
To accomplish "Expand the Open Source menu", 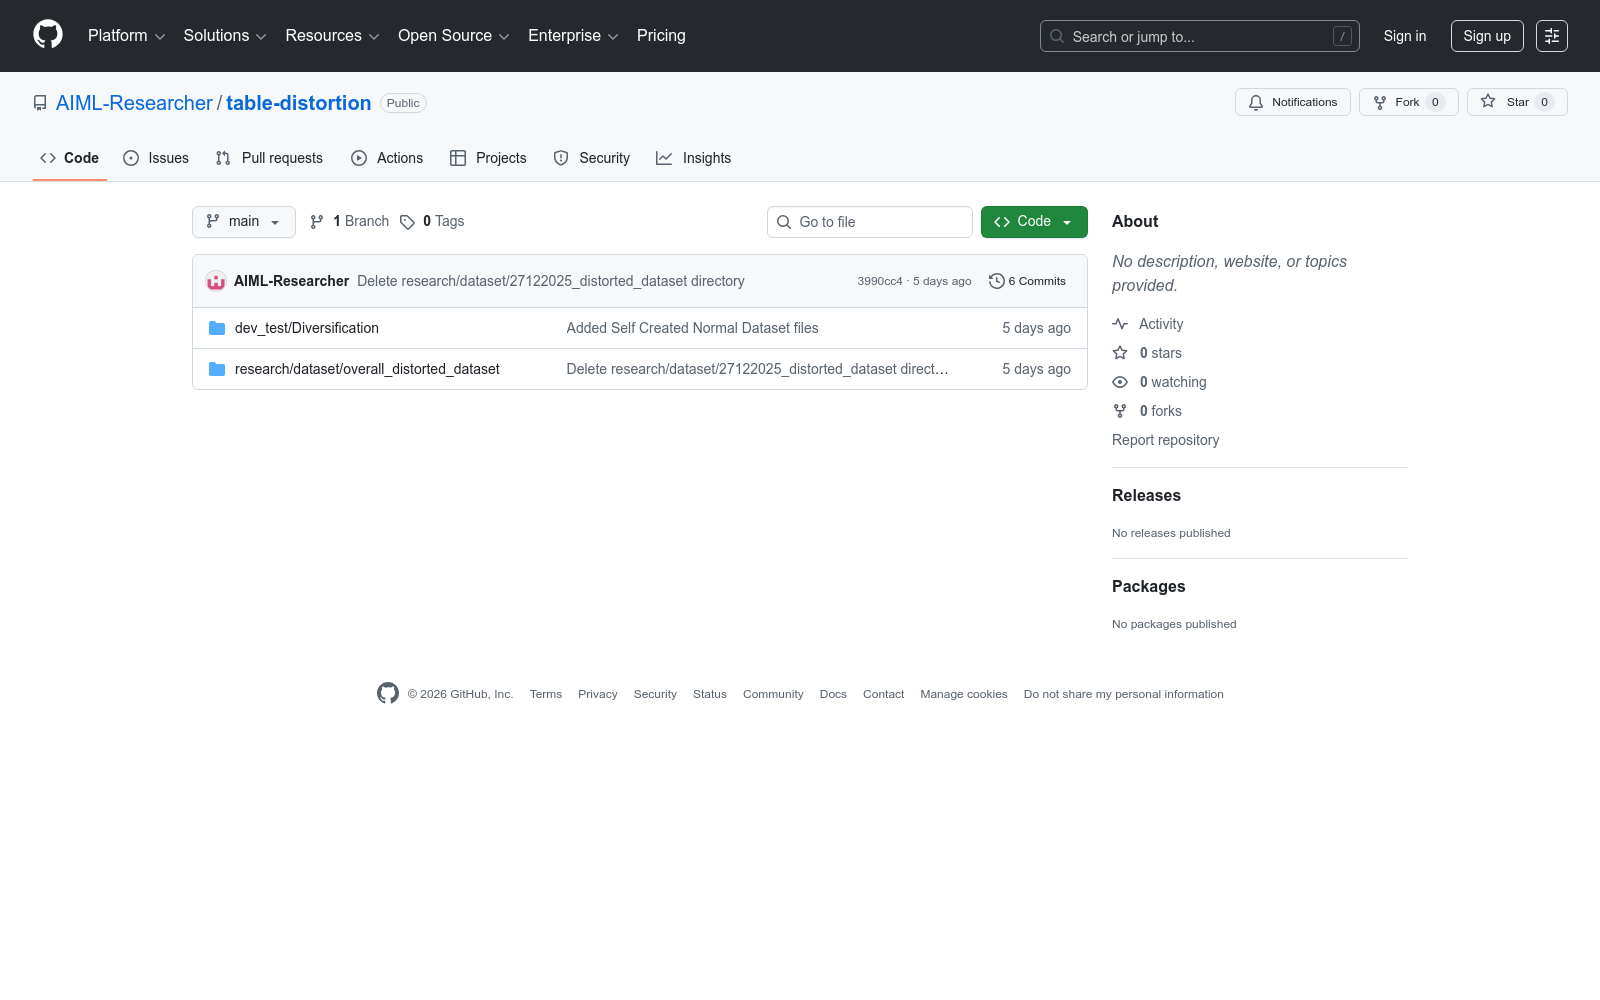I will 454,36.
